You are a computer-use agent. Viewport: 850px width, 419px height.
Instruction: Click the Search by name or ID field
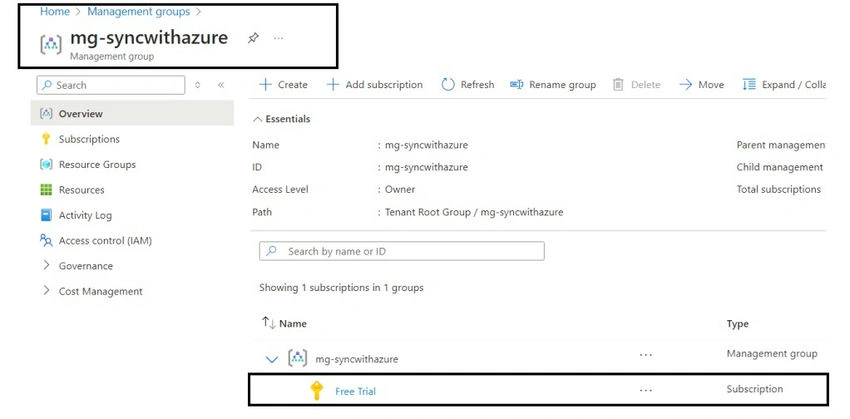402,251
